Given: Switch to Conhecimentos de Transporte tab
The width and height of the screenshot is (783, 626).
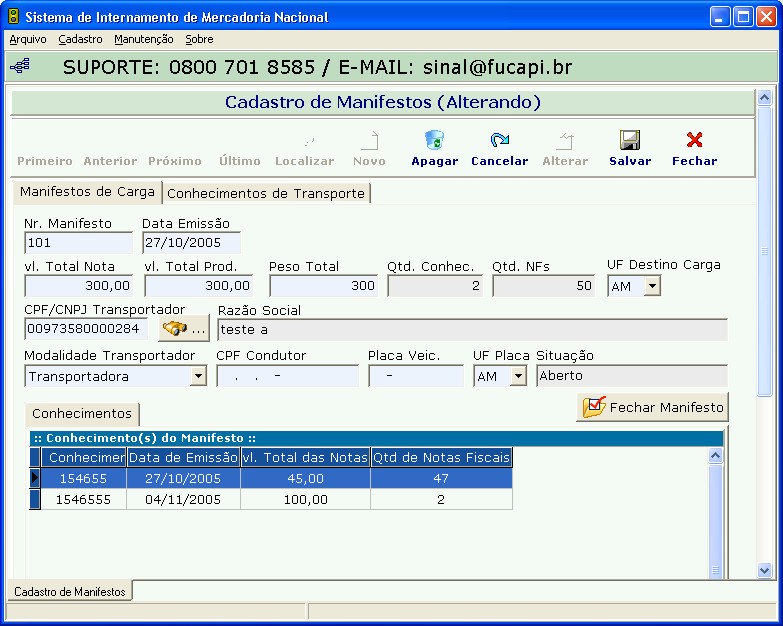Looking at the screenshot, I should coord(266,193).
